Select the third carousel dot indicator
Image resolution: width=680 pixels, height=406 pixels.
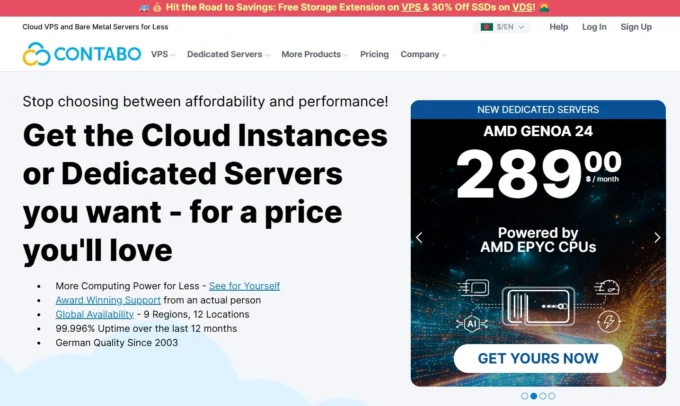coord(542,396)
